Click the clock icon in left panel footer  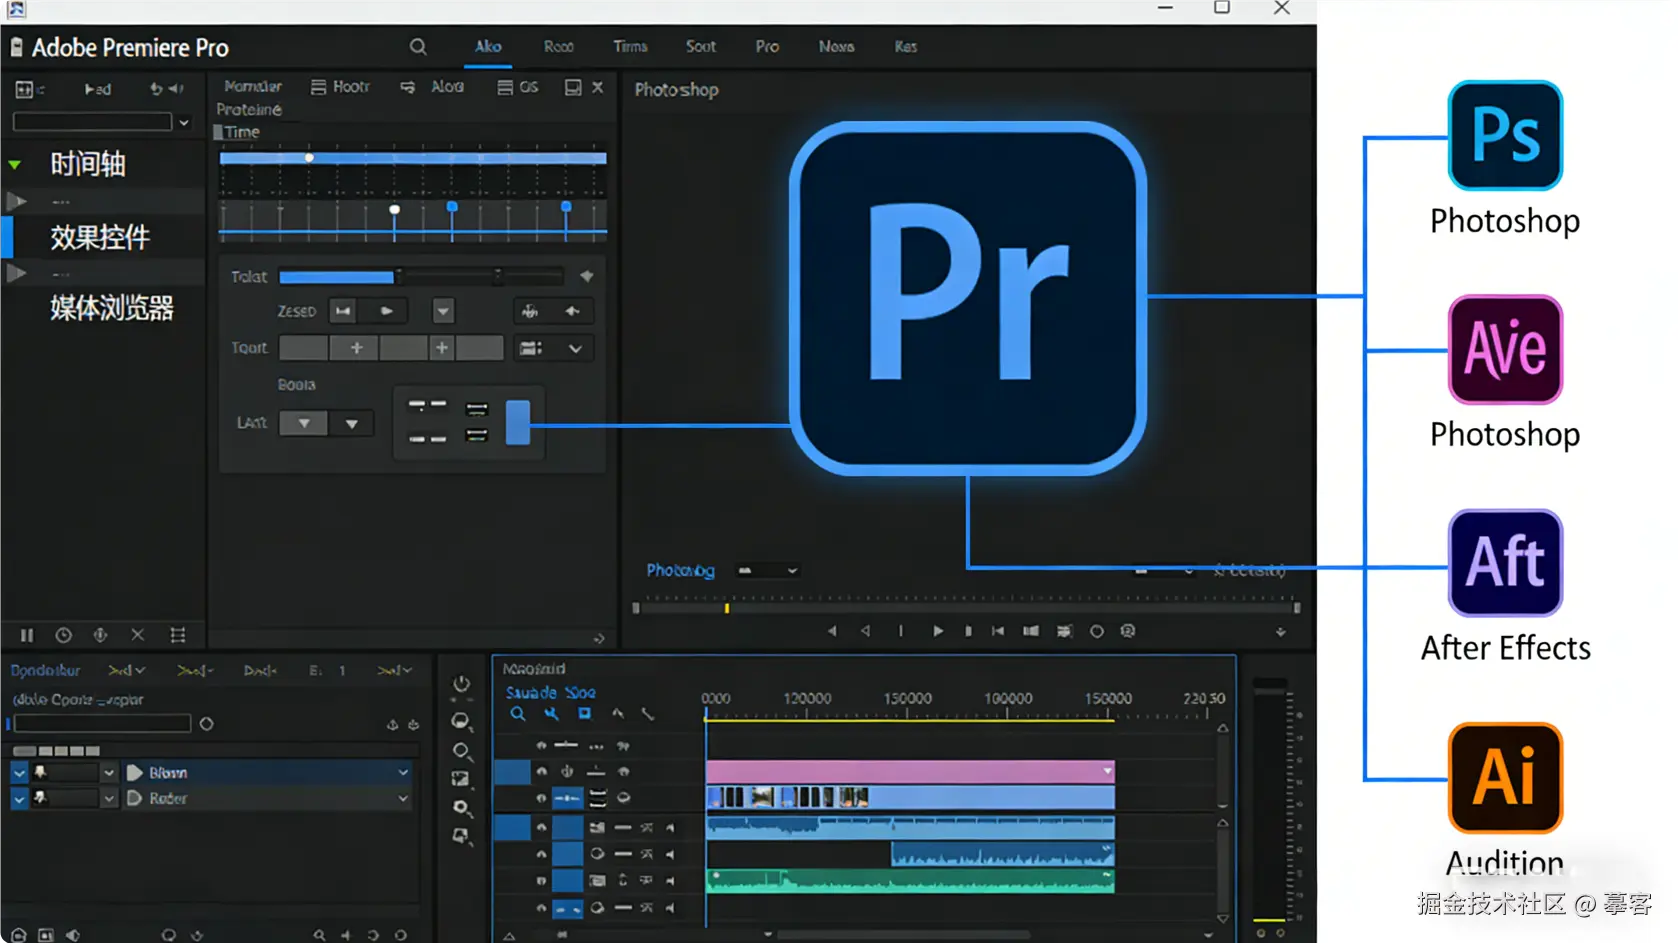63,635
